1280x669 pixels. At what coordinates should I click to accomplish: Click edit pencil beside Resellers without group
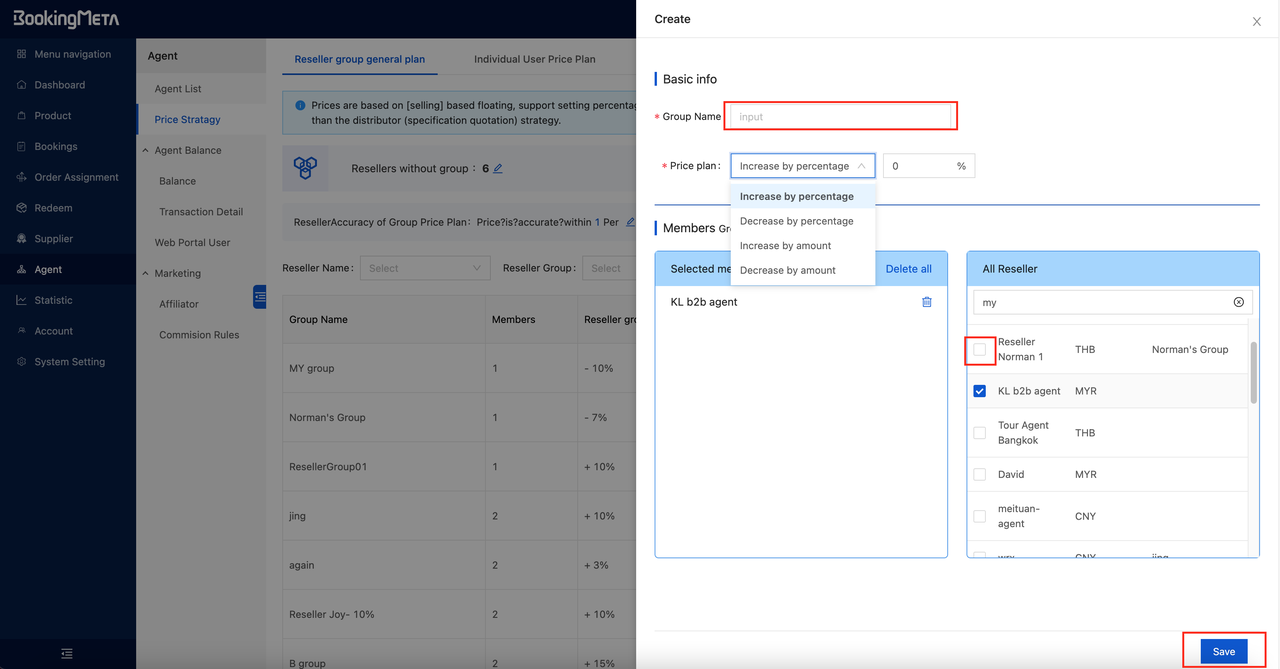(x=498, y=169)
